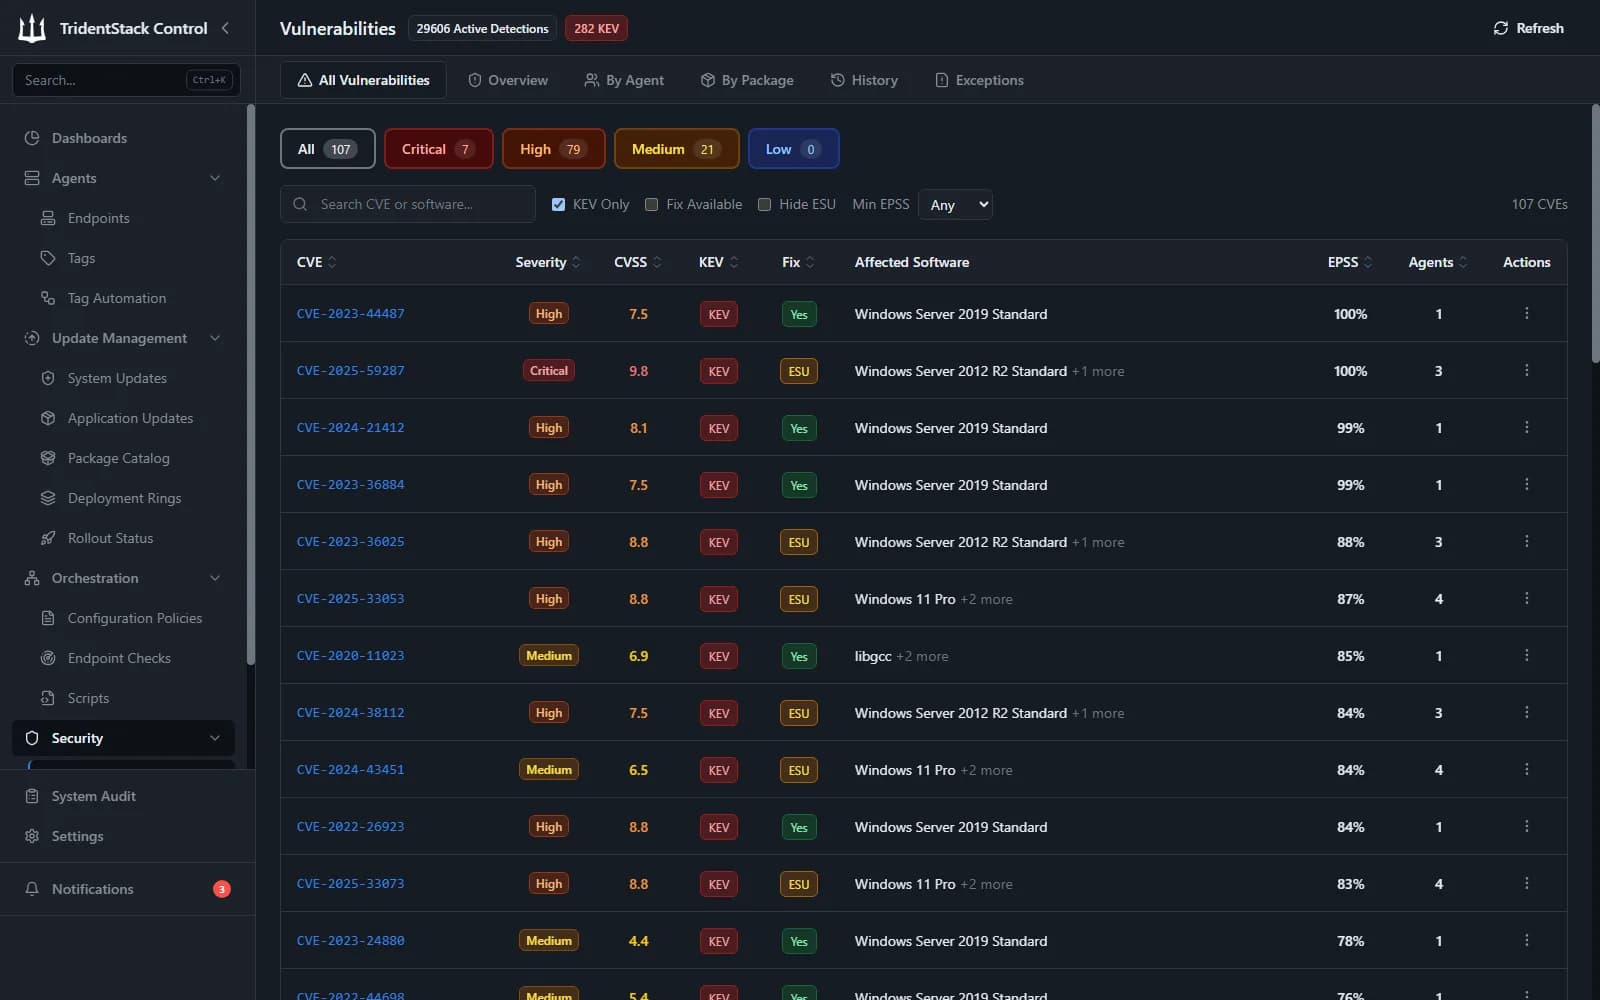This screenshot has width=1600, height=1000.
Task: Click the sidebar Search box
Action: pos(126,80)
